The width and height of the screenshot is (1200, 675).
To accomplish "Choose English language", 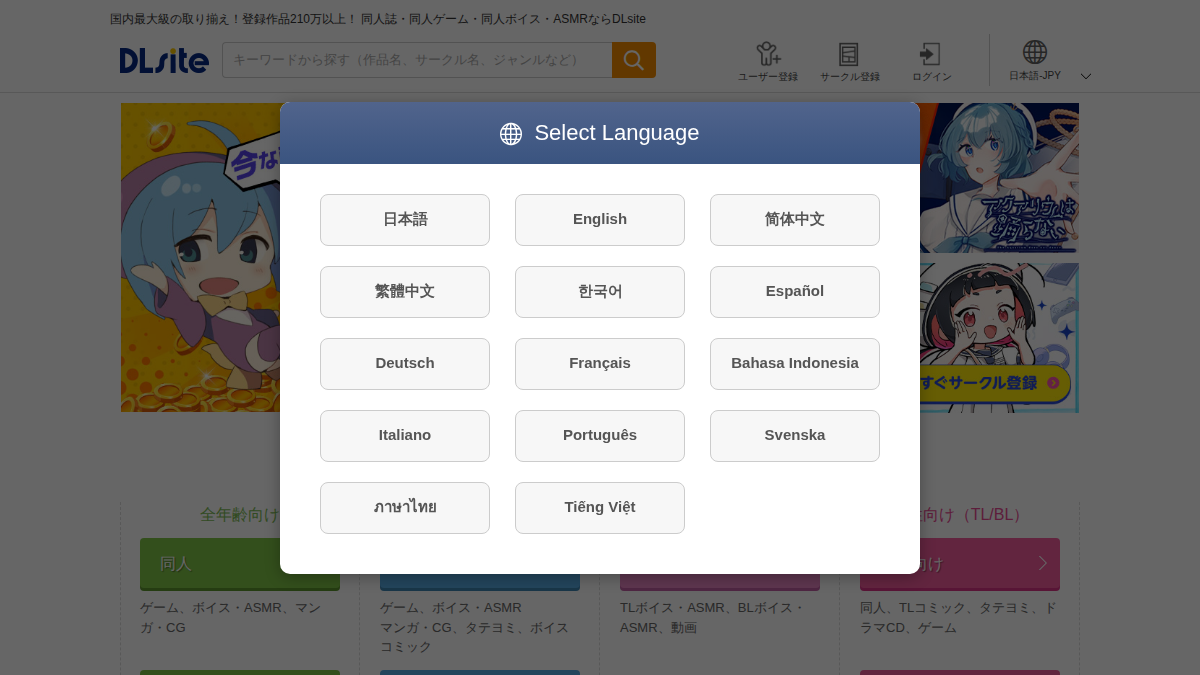I will (600, 220).
